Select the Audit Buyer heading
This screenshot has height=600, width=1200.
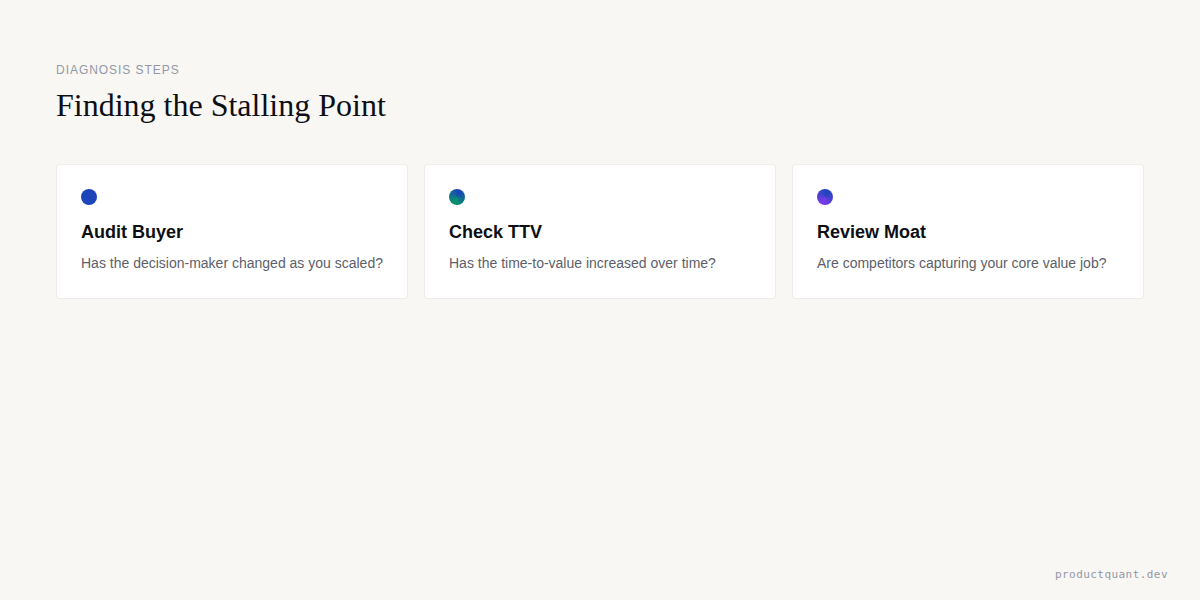(132, 232)
